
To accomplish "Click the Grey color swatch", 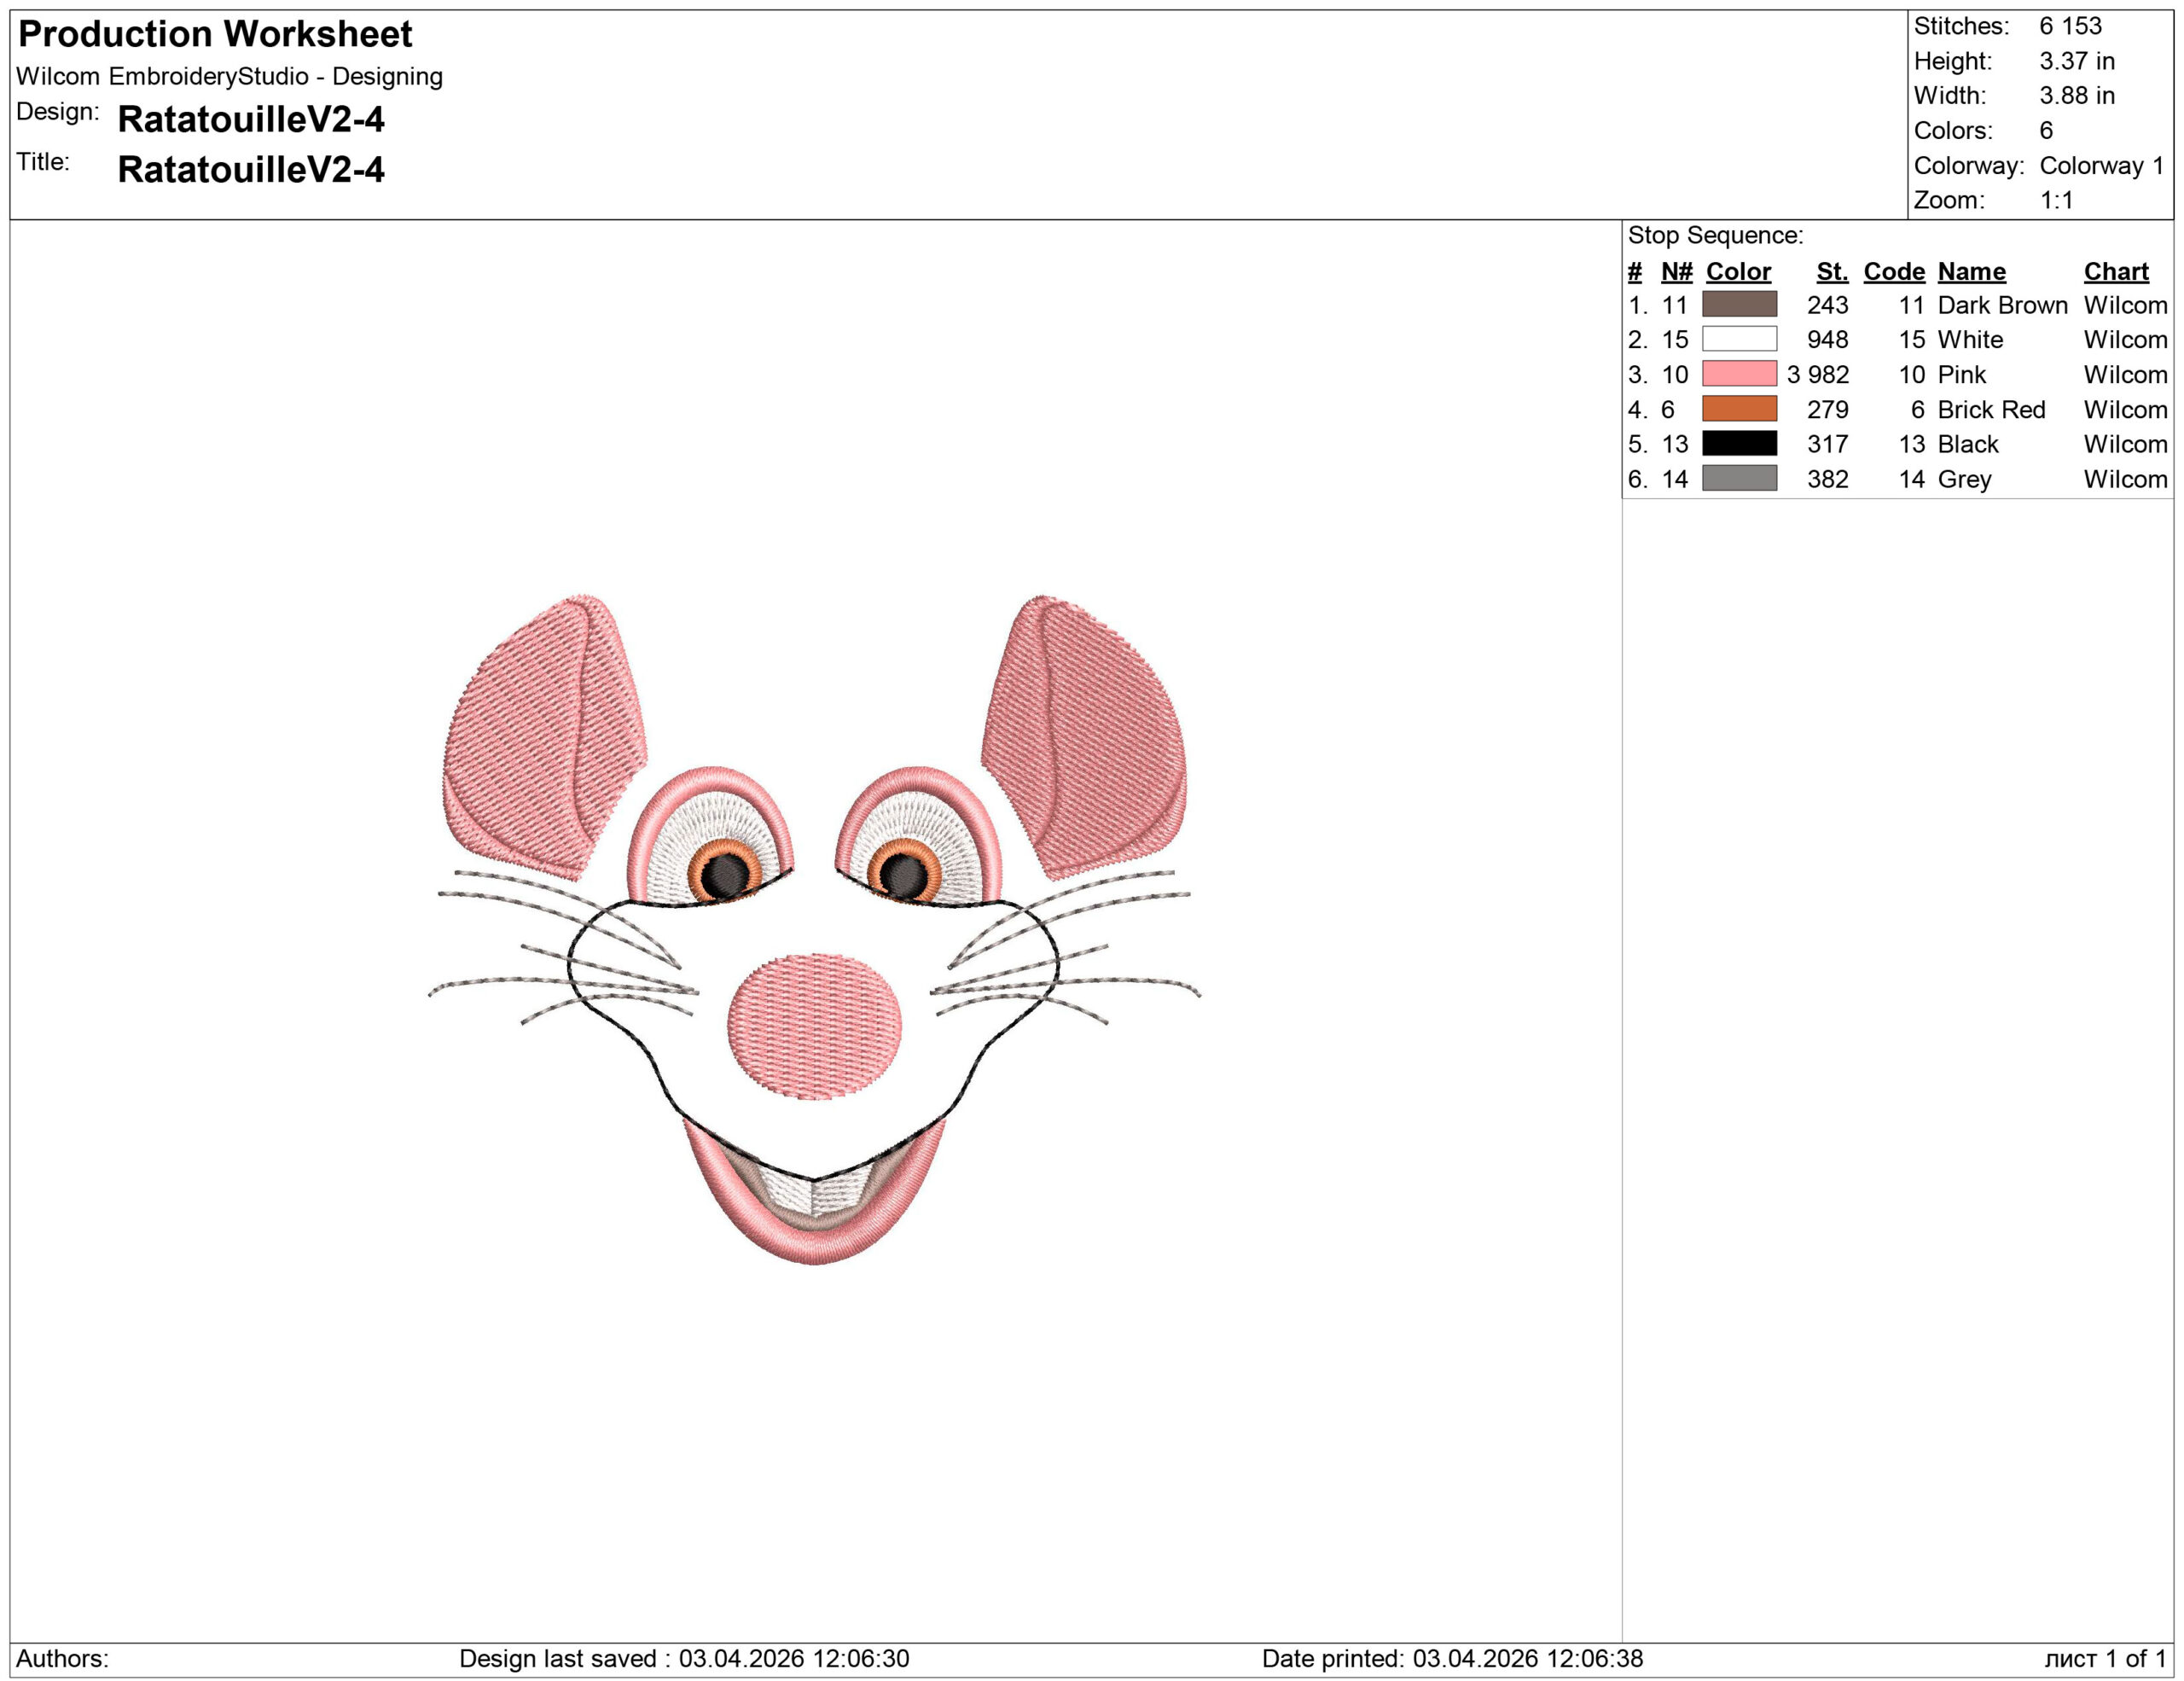I will [1739, 478].
